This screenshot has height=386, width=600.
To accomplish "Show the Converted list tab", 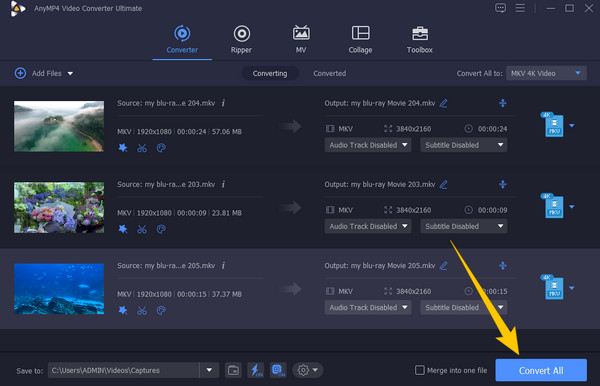I will 329,73.
